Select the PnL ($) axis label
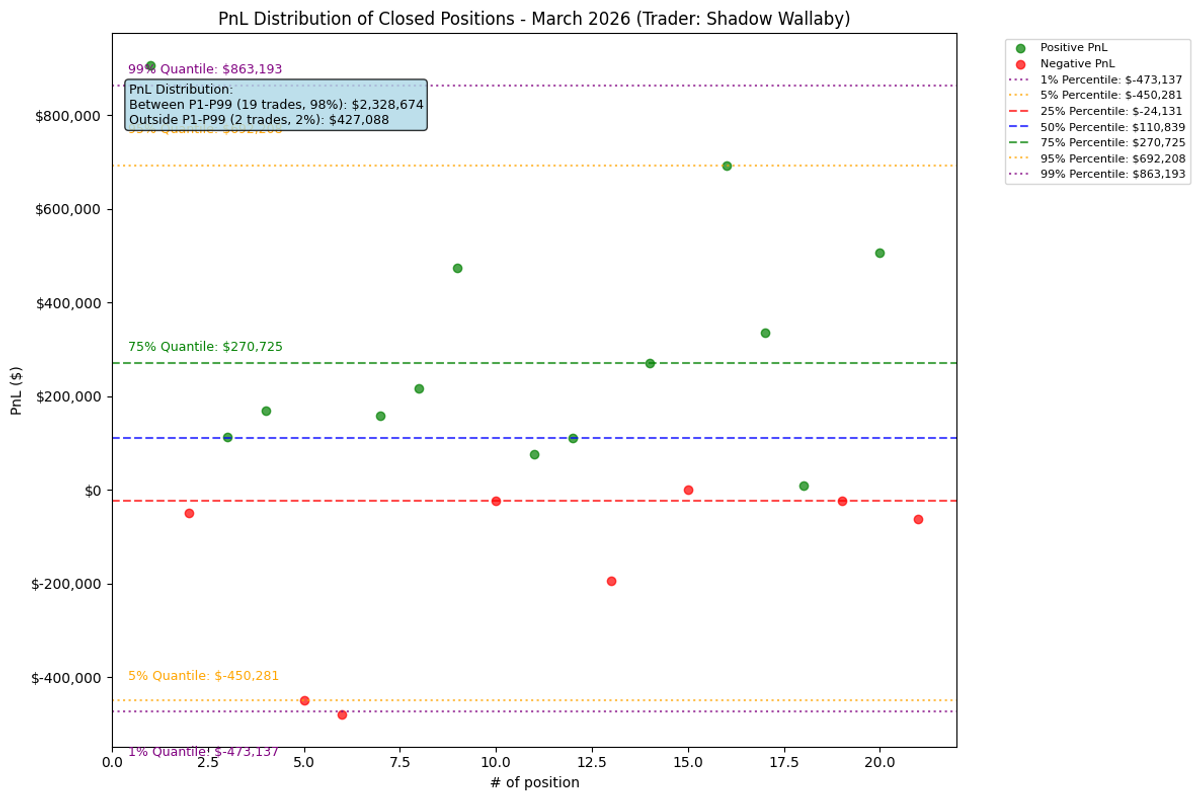The width and height of the screenshot is (1200, 800). [x=15, y=390]
